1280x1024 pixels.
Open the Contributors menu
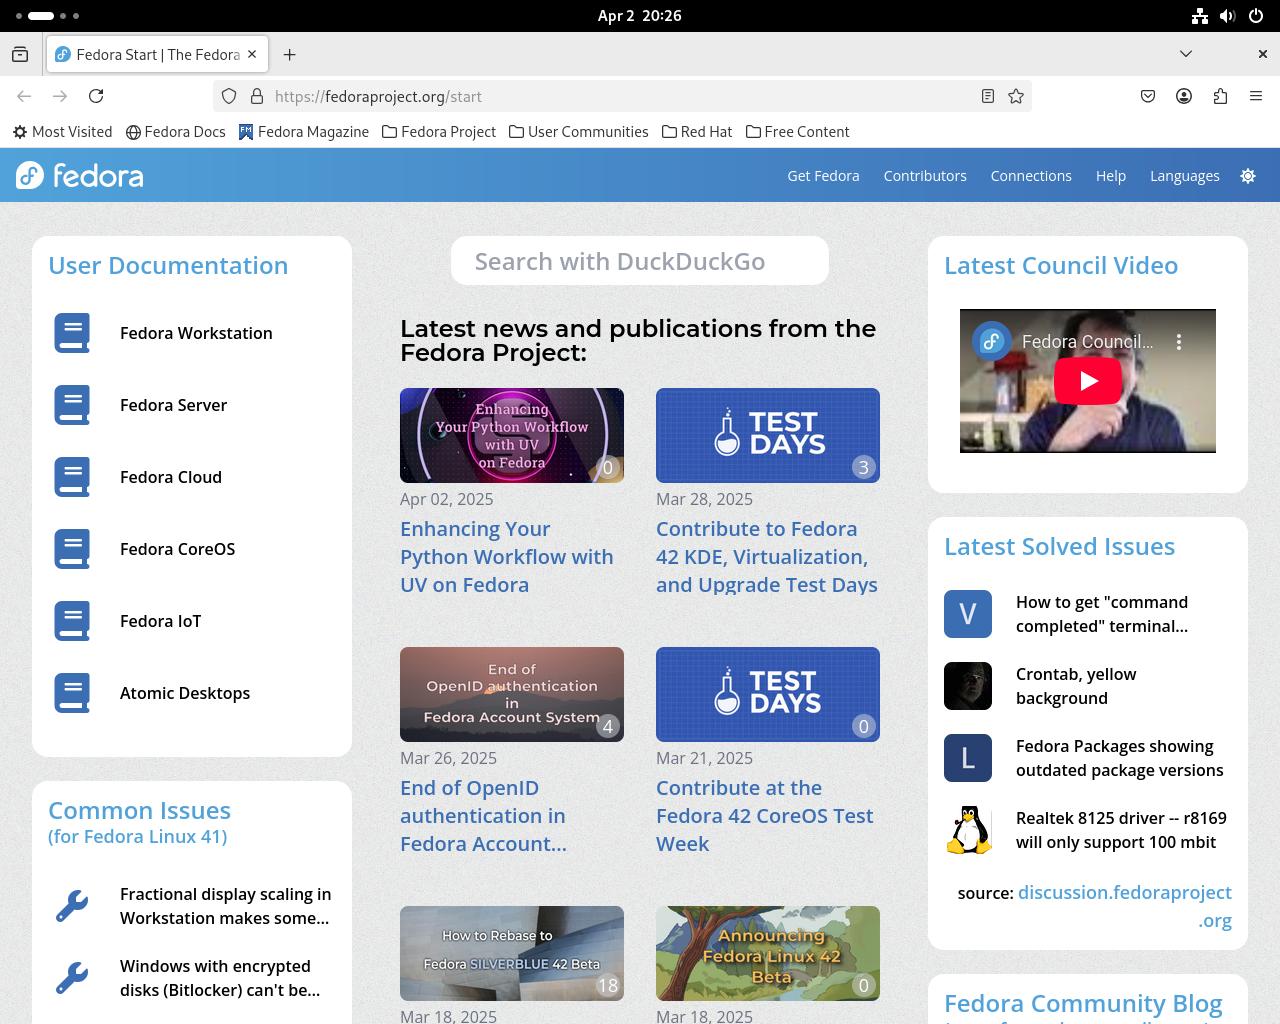point(925,175)
